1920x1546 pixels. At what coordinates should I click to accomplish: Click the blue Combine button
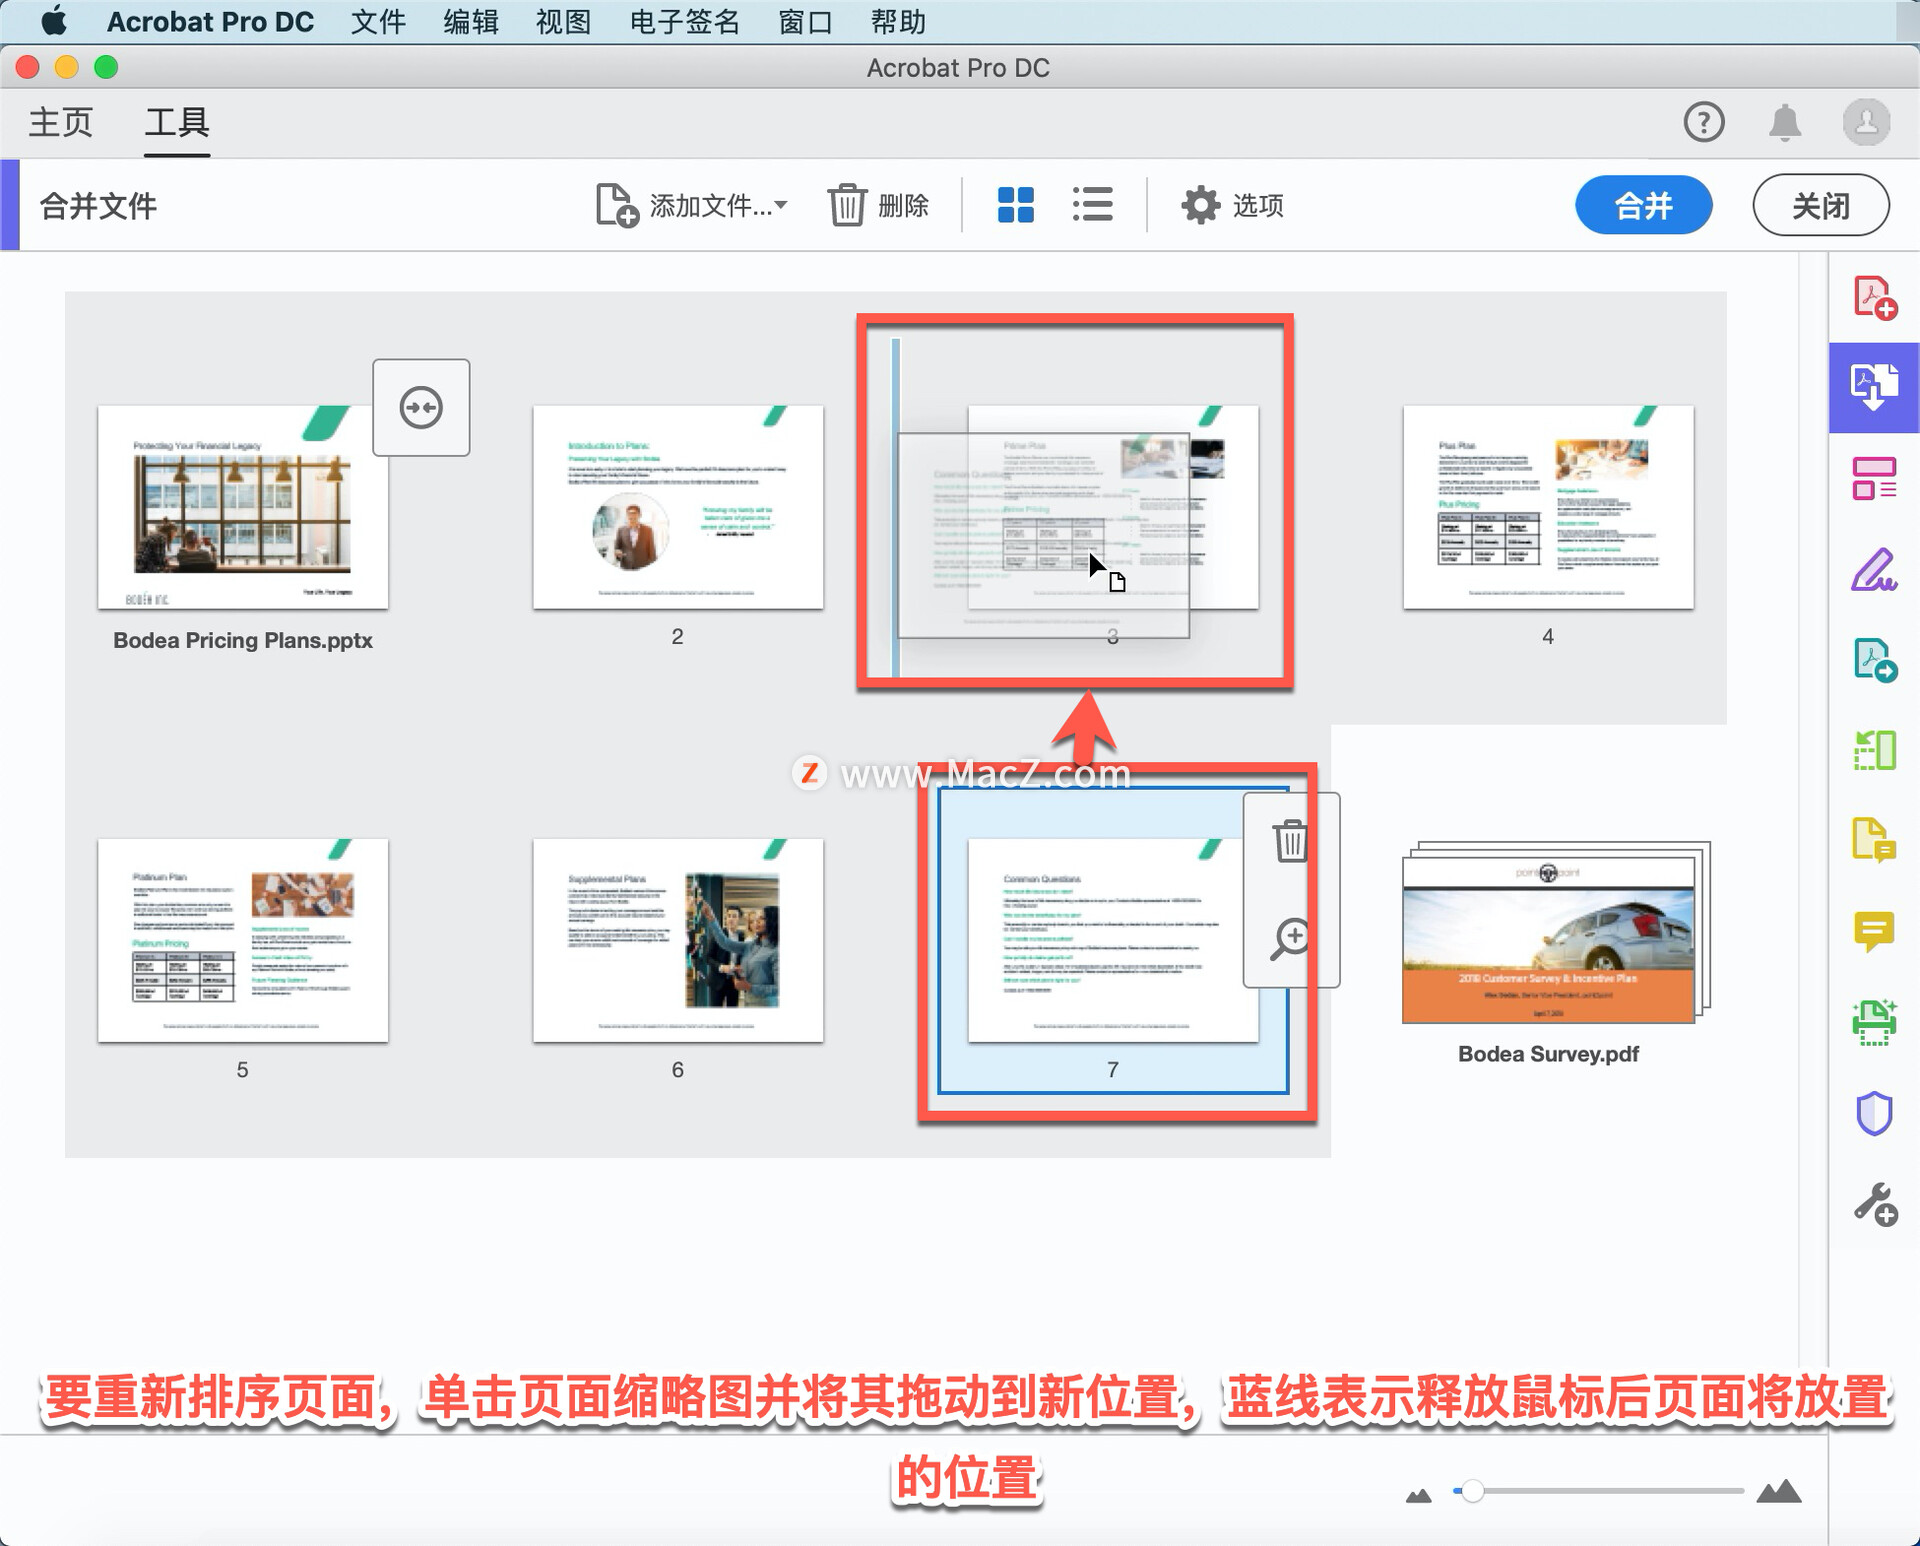pyautogui.click(x=1643, y=205)
